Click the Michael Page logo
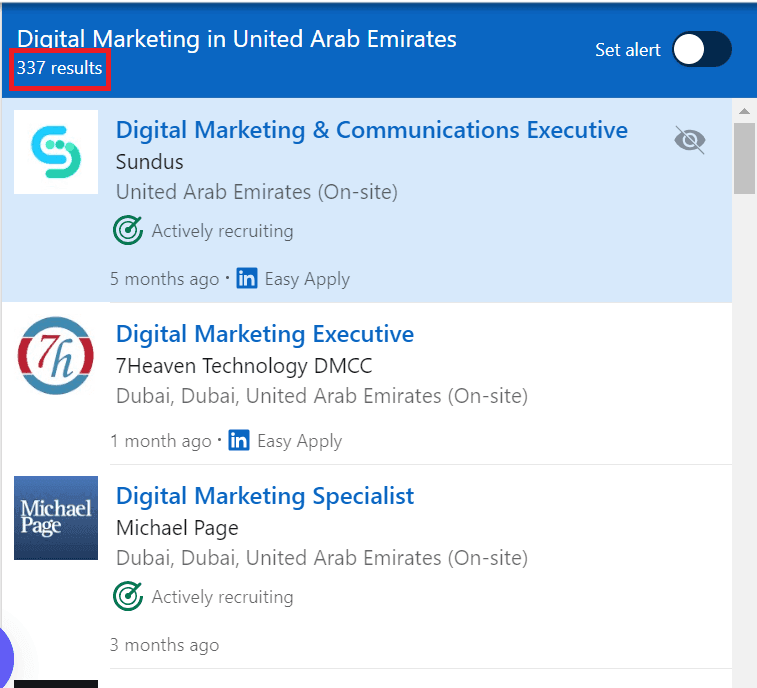Image resolution: width=757 pixels, height=688 pixels. [56, 518]
